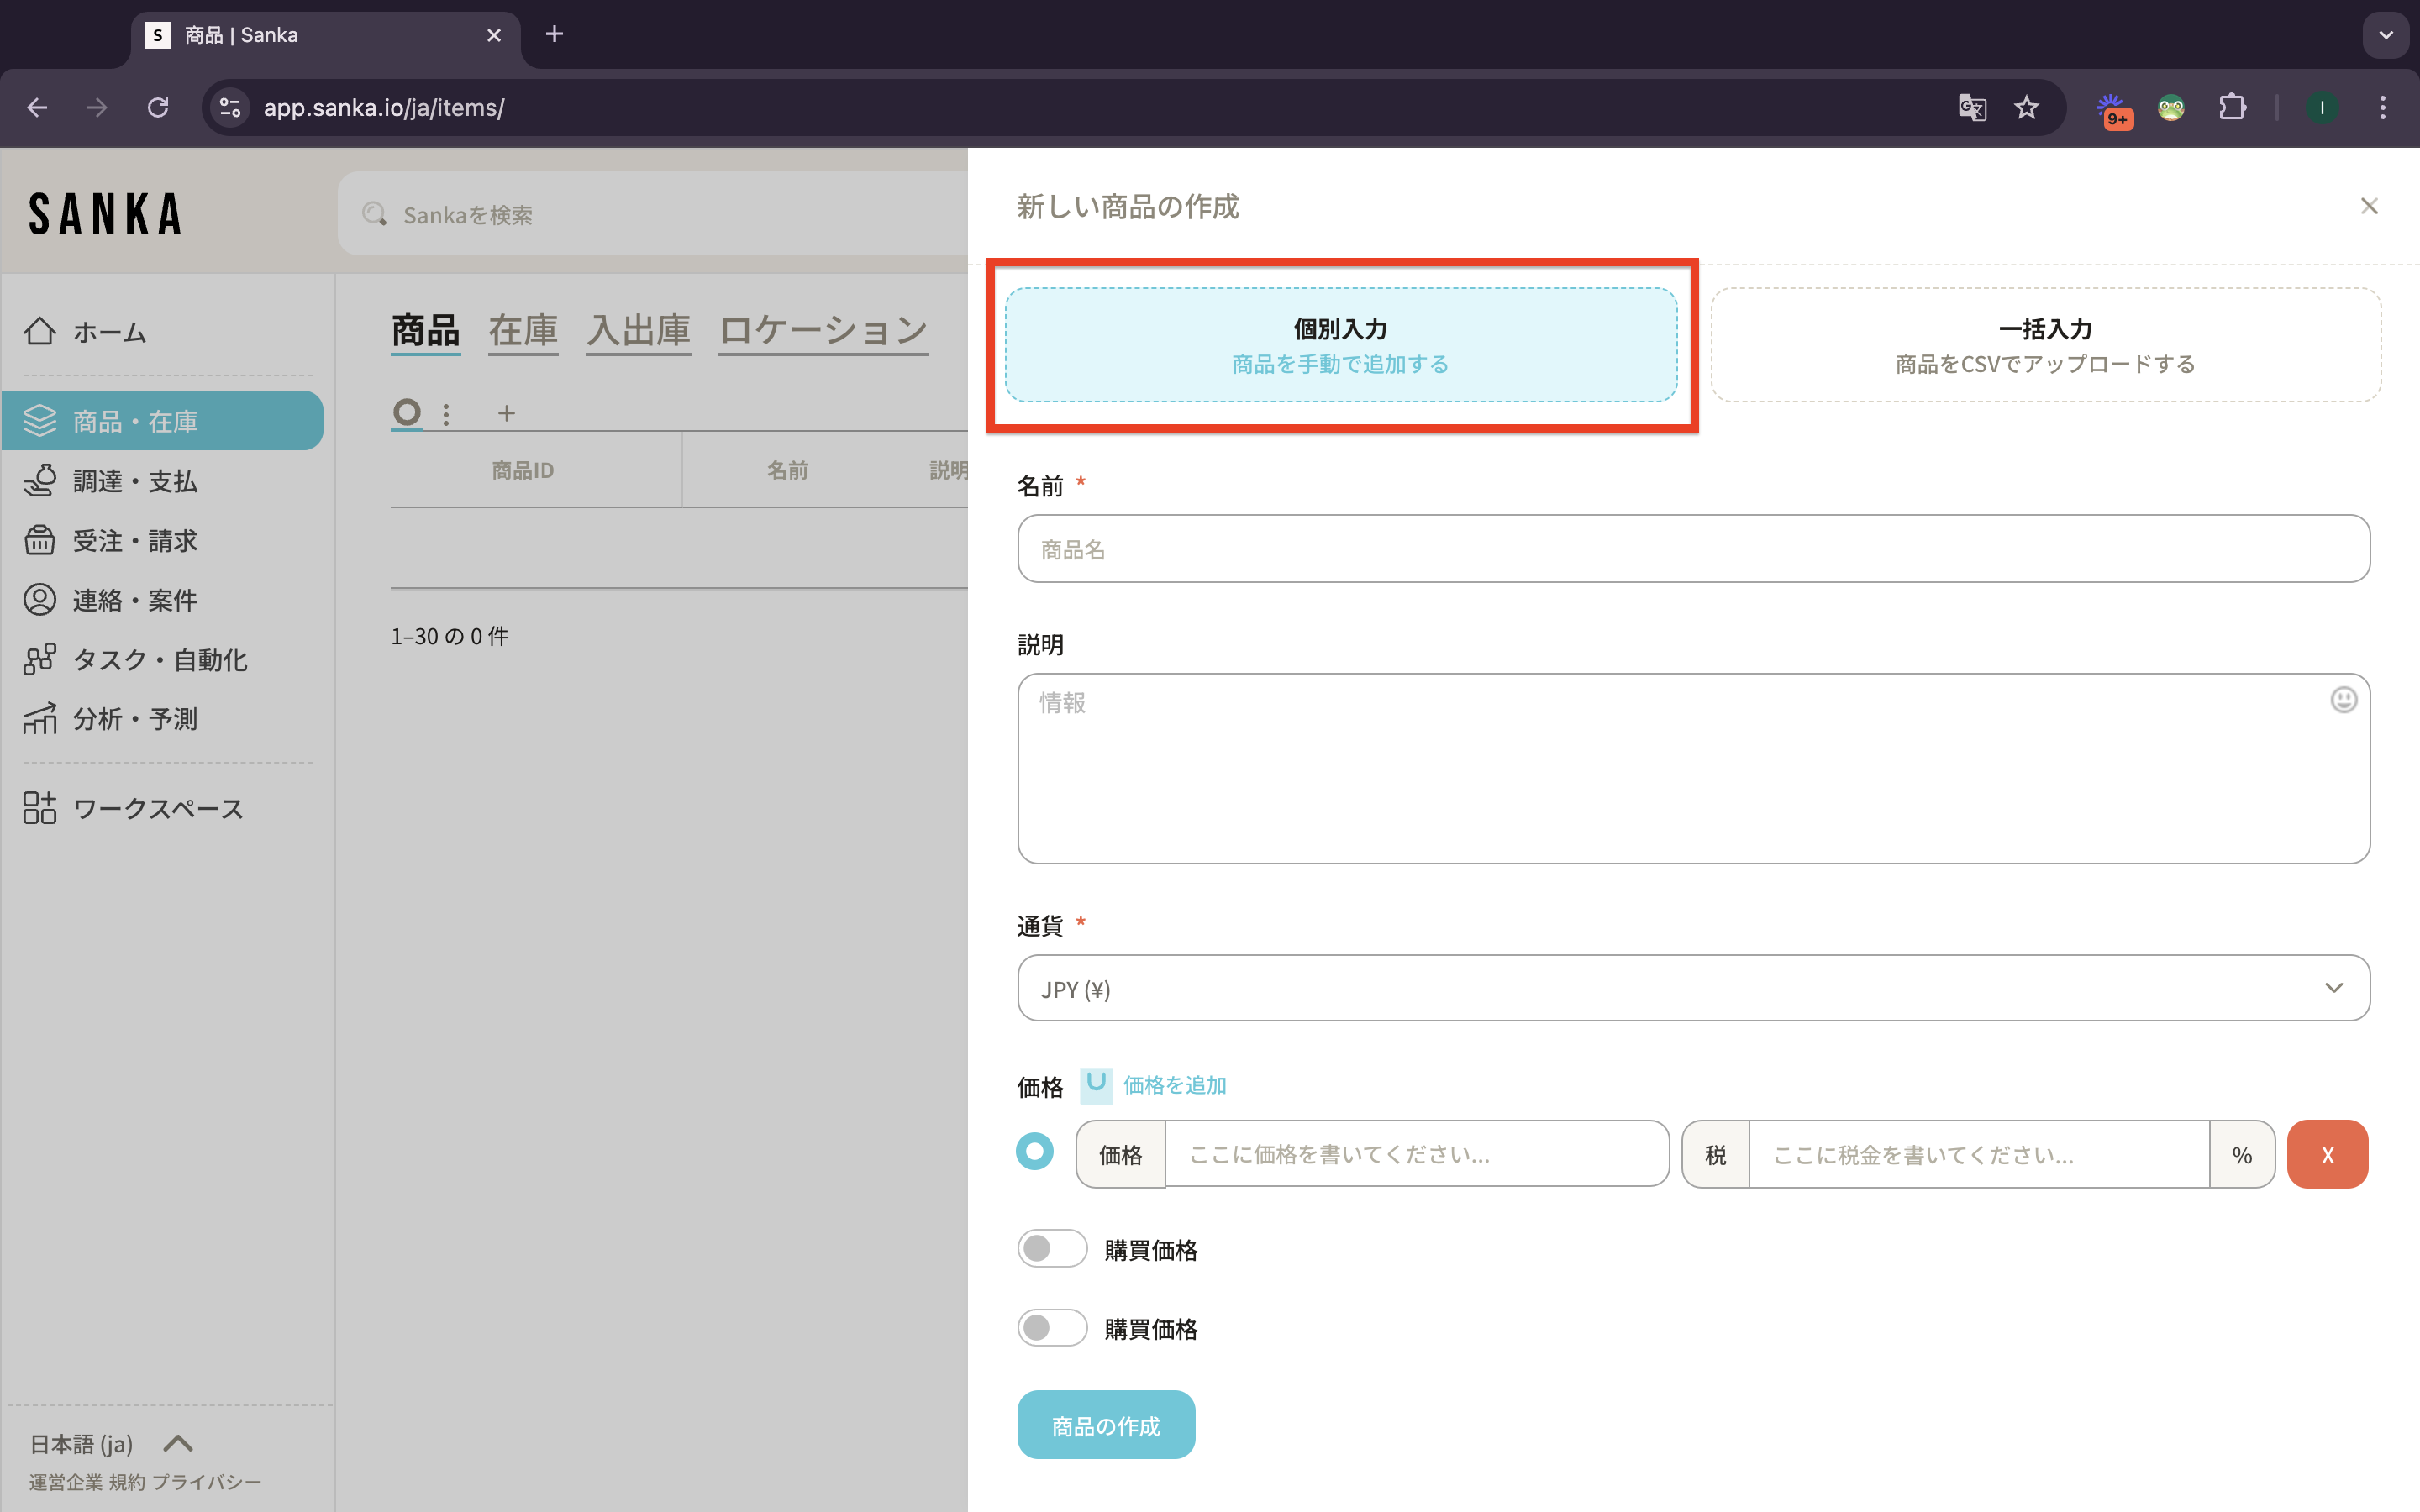Click the Google Translate icon in address bar
Viewport: 2420px width, 1512px height.
[1972, 107]
